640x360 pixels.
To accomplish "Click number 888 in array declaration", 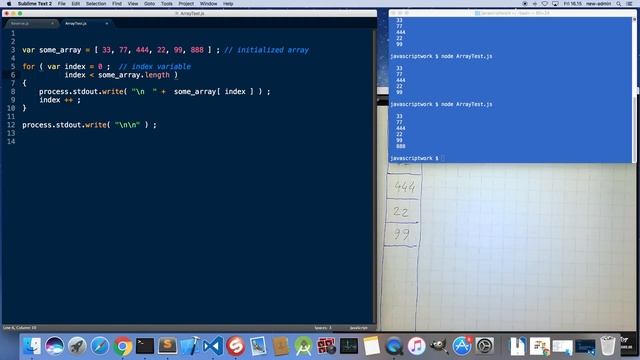I will pyautogui.click(x=197, y=50).
